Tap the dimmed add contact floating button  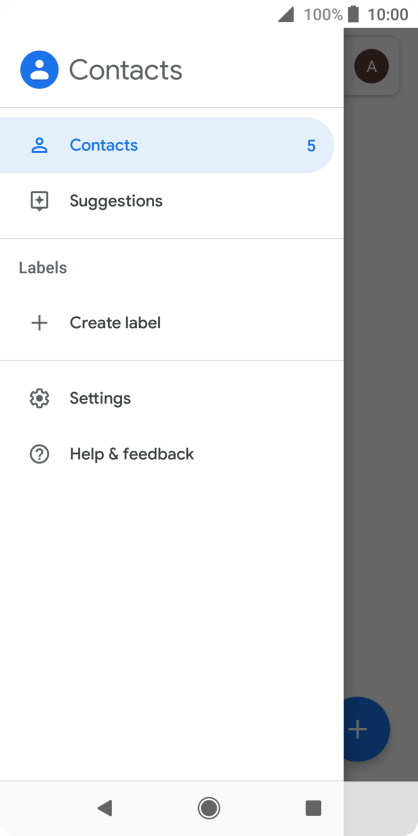pyautogui.click(x=367, y=729)
